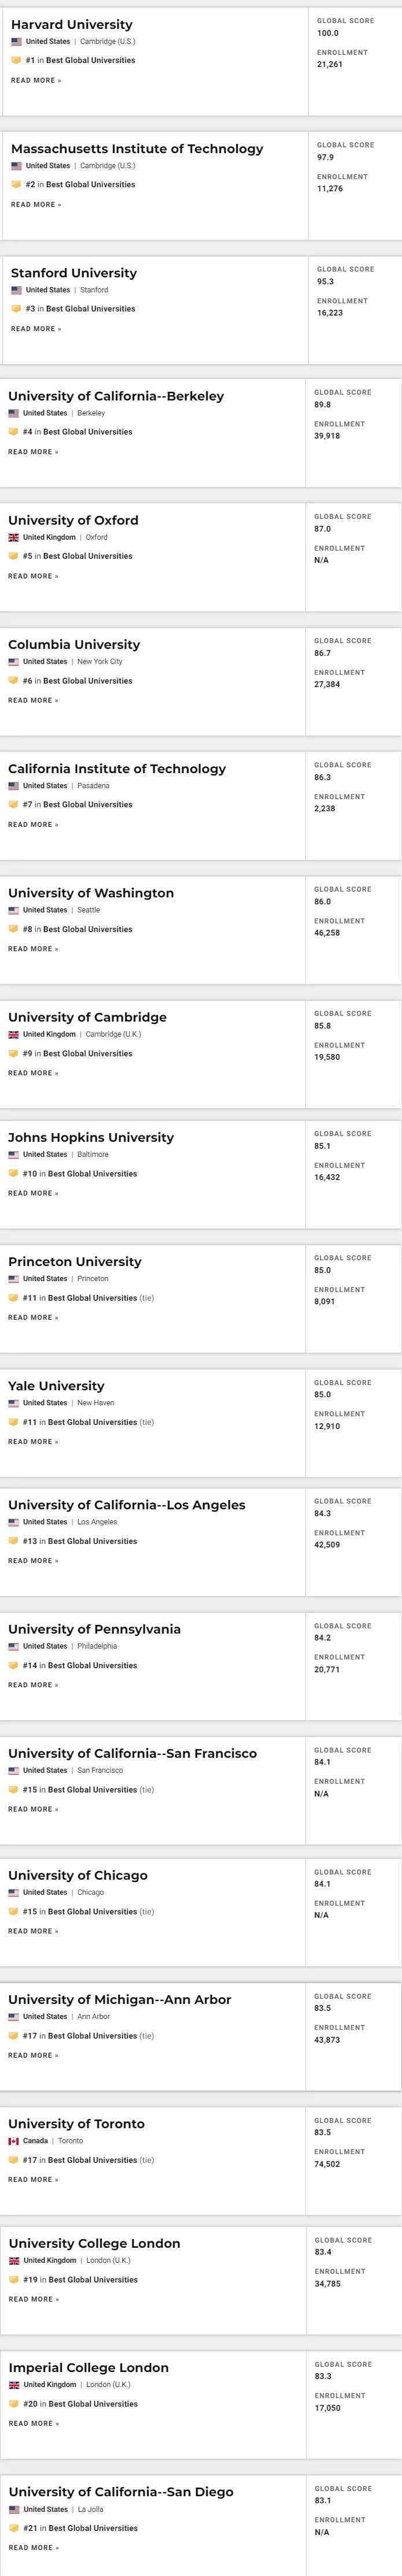This screenshot has height=2576, width=402.
Task: Click the ranking badge icon next to #7 Caltech
Action: 13,804
